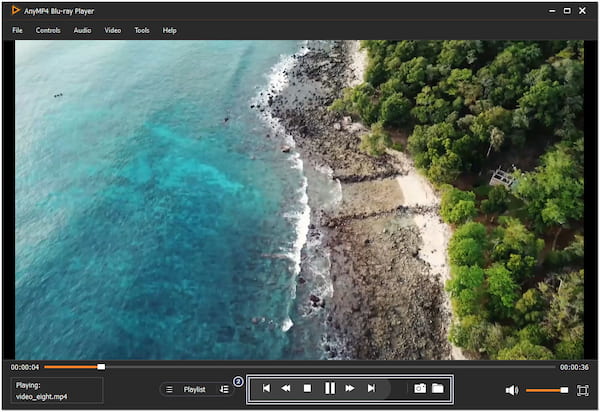Mute audio with the speaker icon

(x=512, y=390)
